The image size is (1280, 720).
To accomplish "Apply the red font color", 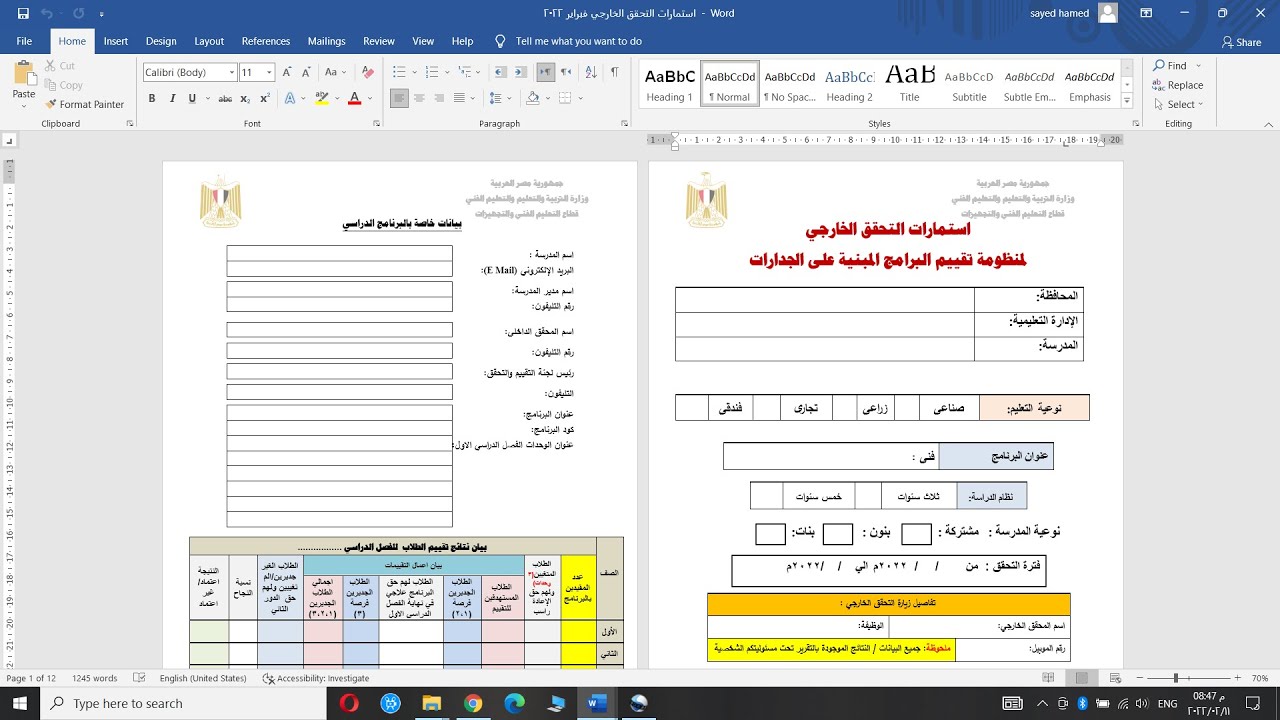I will click(x=354, y=98).
